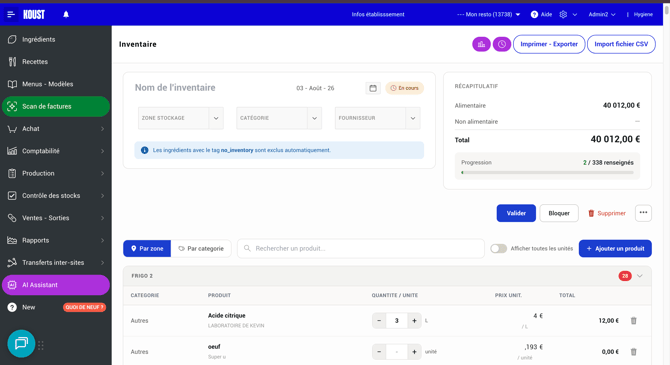
Task: Click Supprimer to delete the inventory
Action: point(607,213)
